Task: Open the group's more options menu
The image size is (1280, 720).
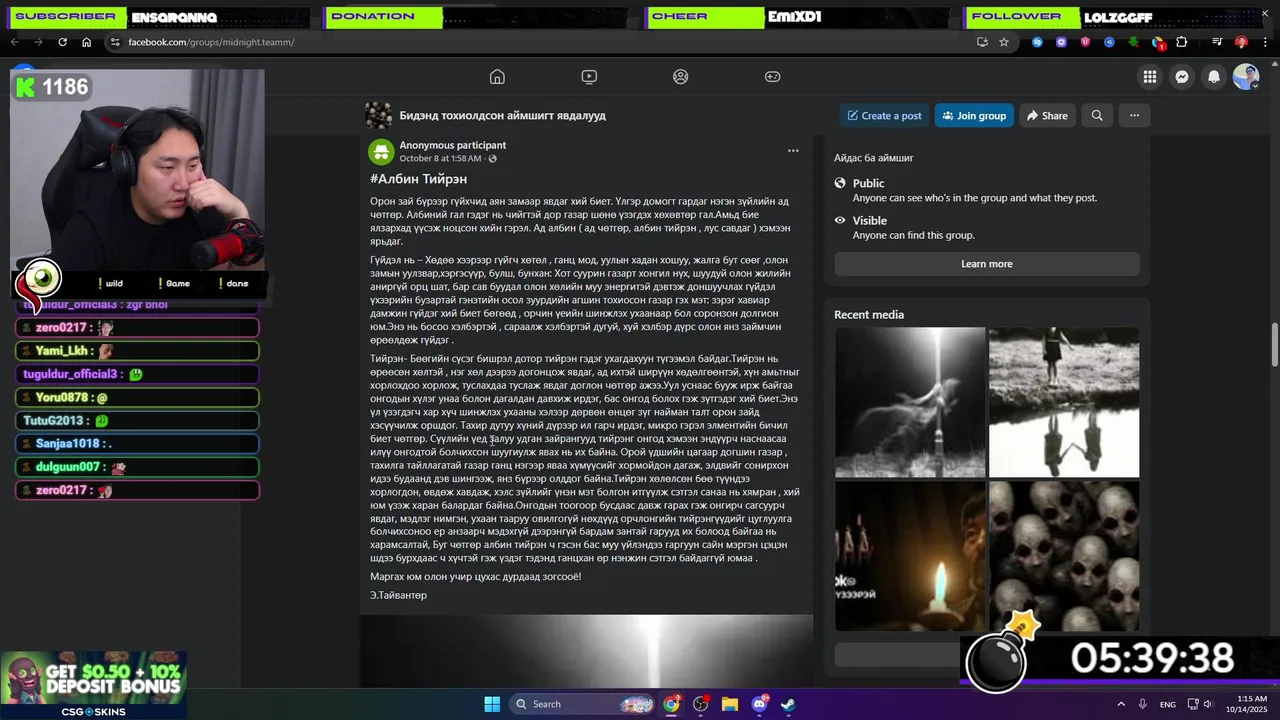Action: 1134,116
